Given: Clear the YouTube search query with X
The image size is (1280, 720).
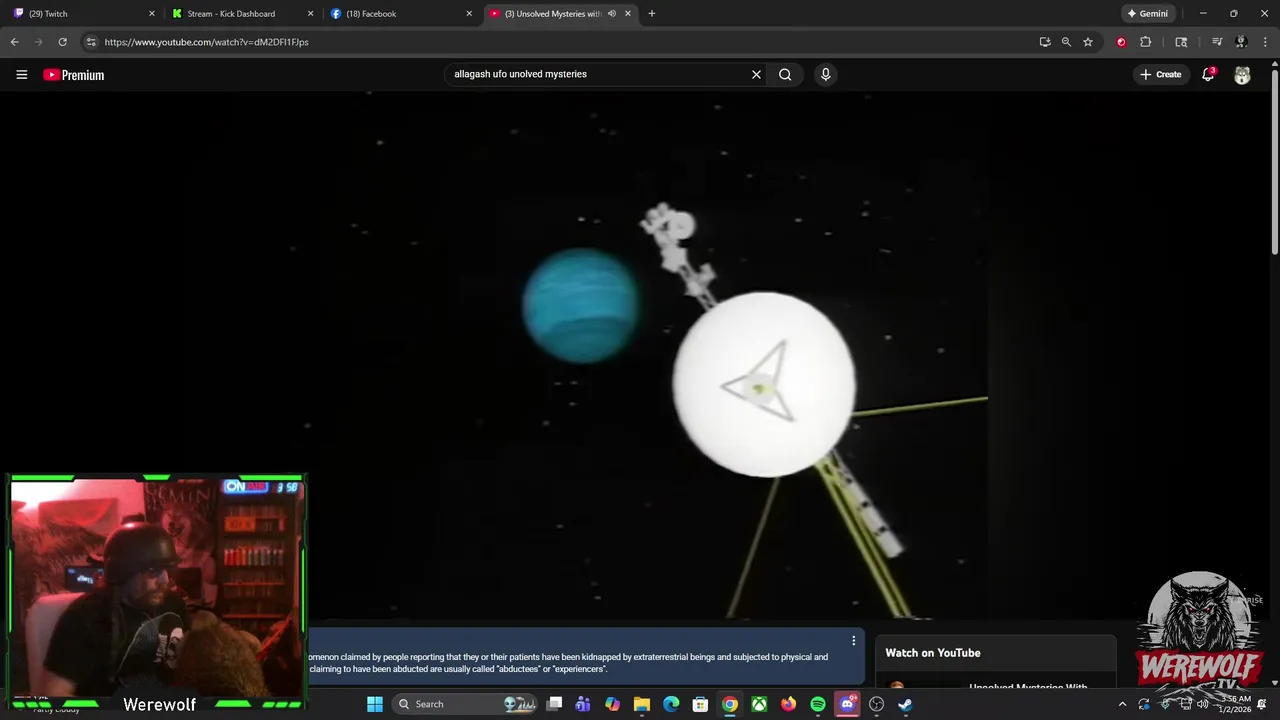Looking at the screenshot, I should [756, 74].
